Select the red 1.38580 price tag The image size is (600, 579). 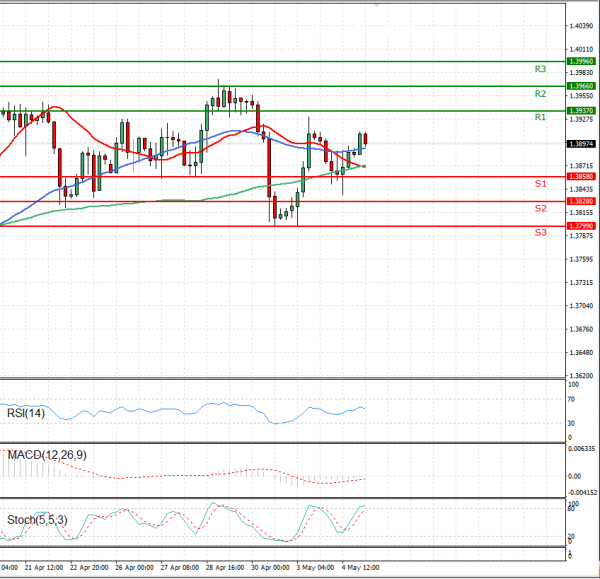[x=581, y=176]
